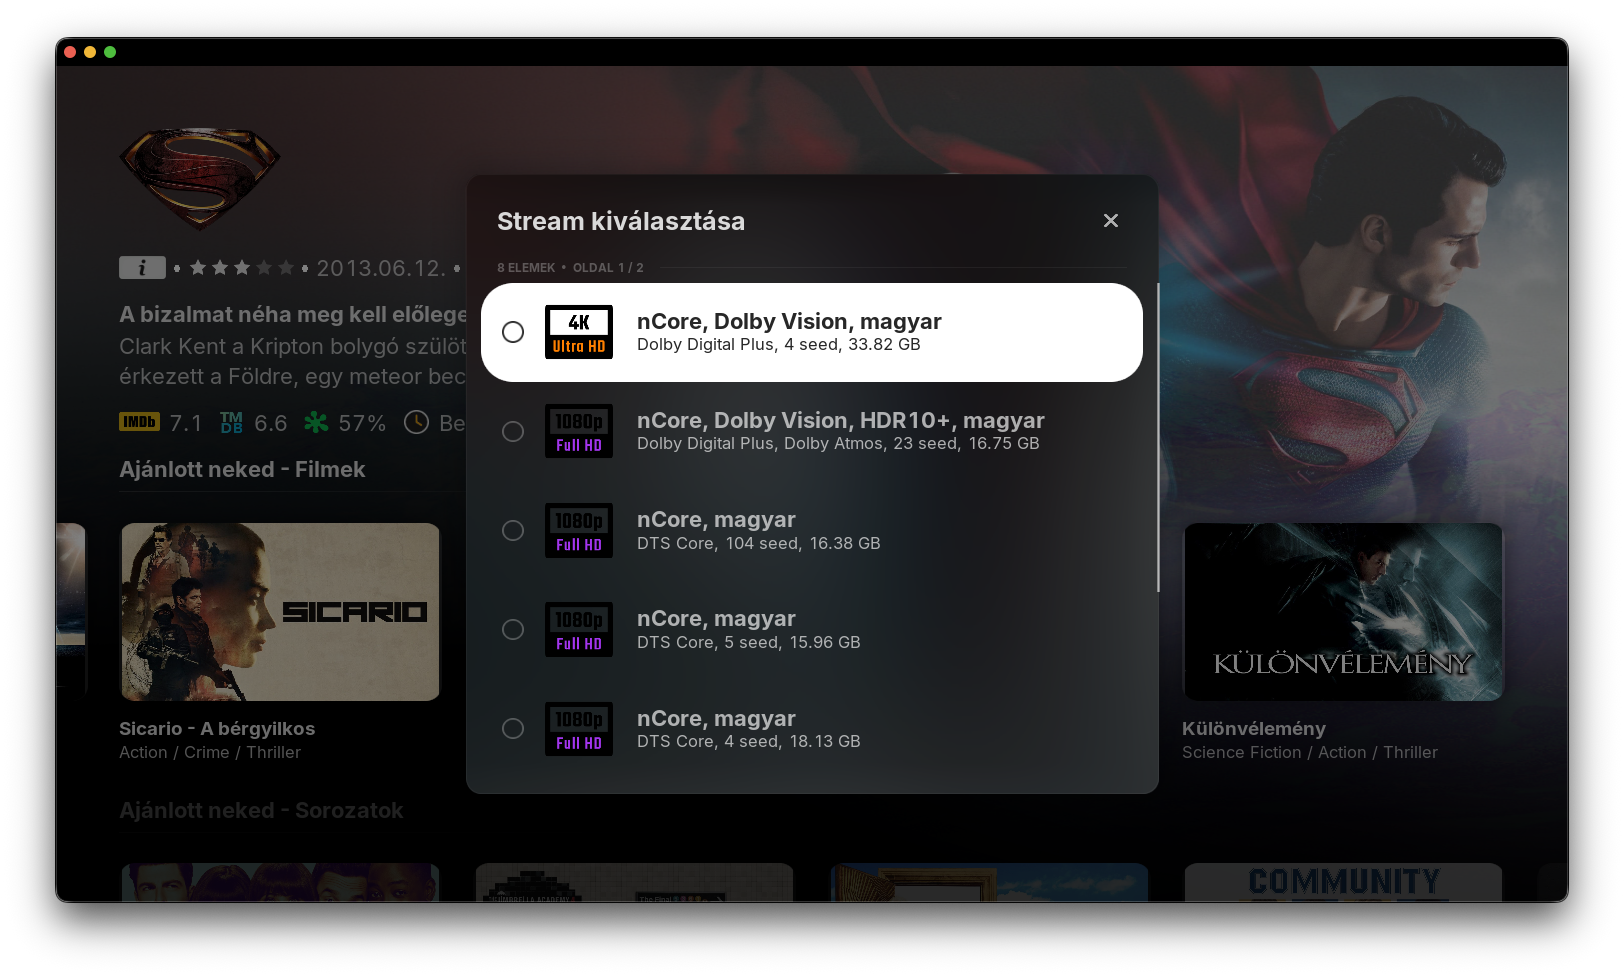Click 1080p badge of 104 seed stream
Image resolution: width=1624 pixels, height=976 pixels.
579,530
